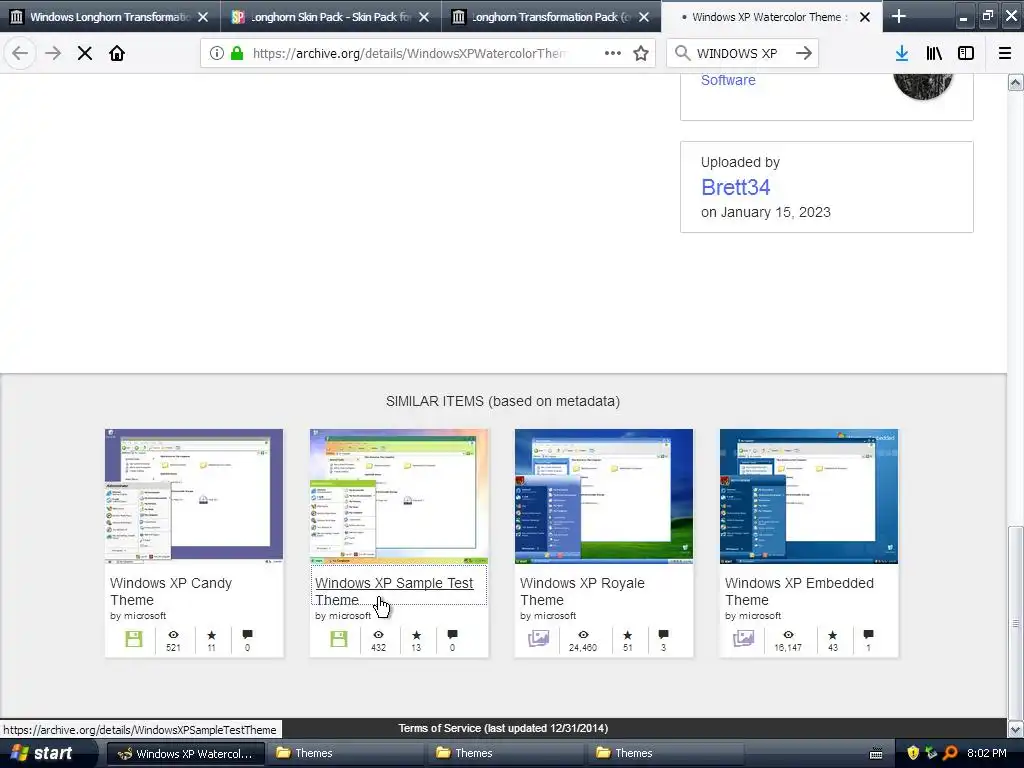Open the Firefox hamburger menu
The height and width of the screenshot is (768, 1024).
[x=1005, y=53]
